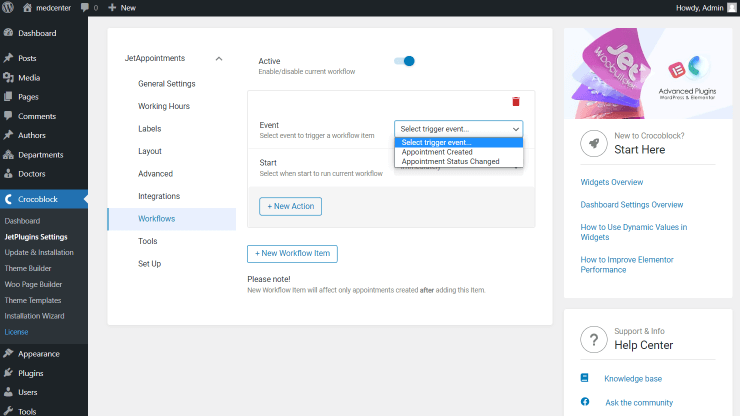The image size is (740, 416).
Task: Click the plus New icon in admin bar
Action: (x=112, y=8)
